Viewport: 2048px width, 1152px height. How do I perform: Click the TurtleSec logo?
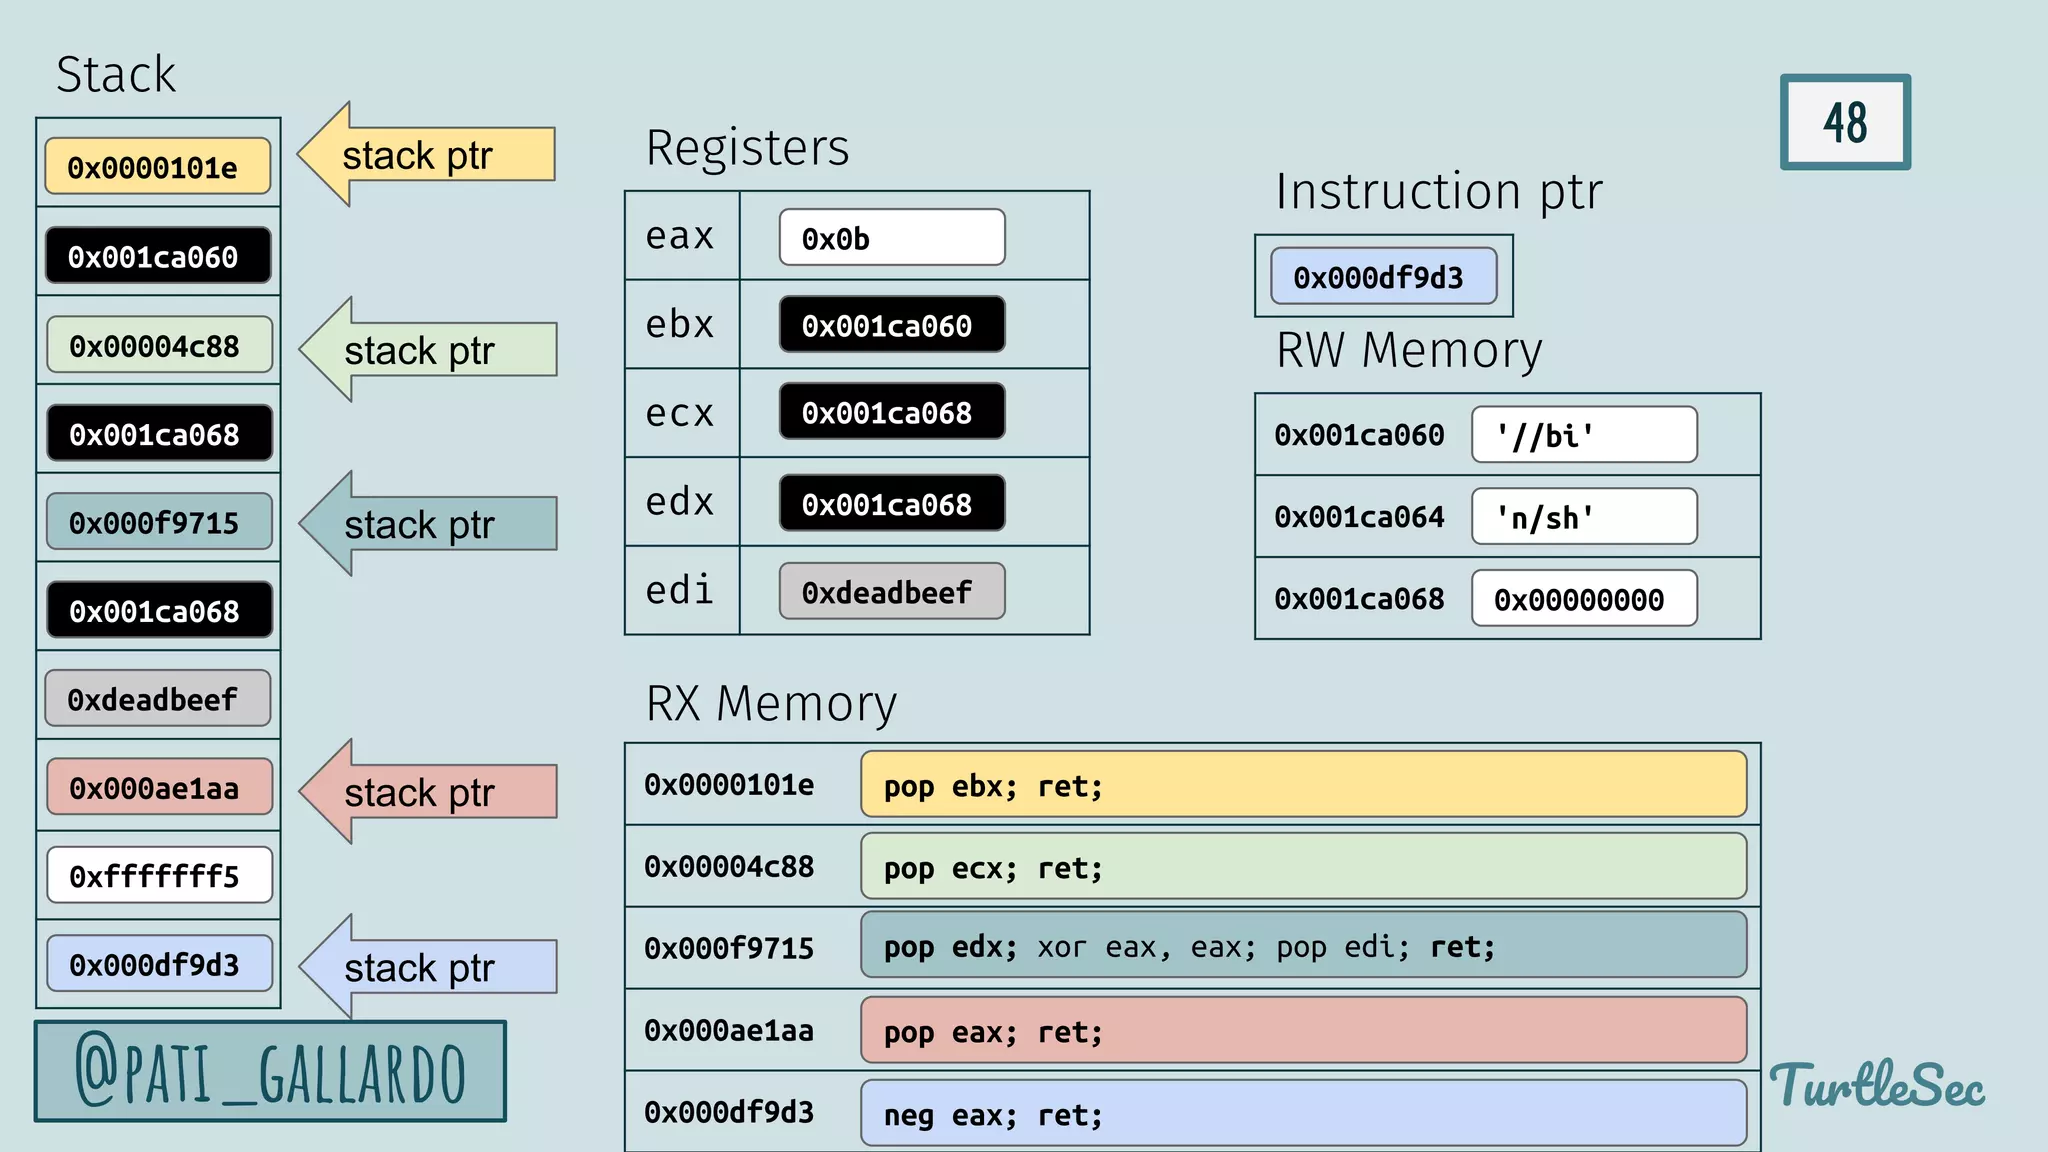(1876, 1086)
